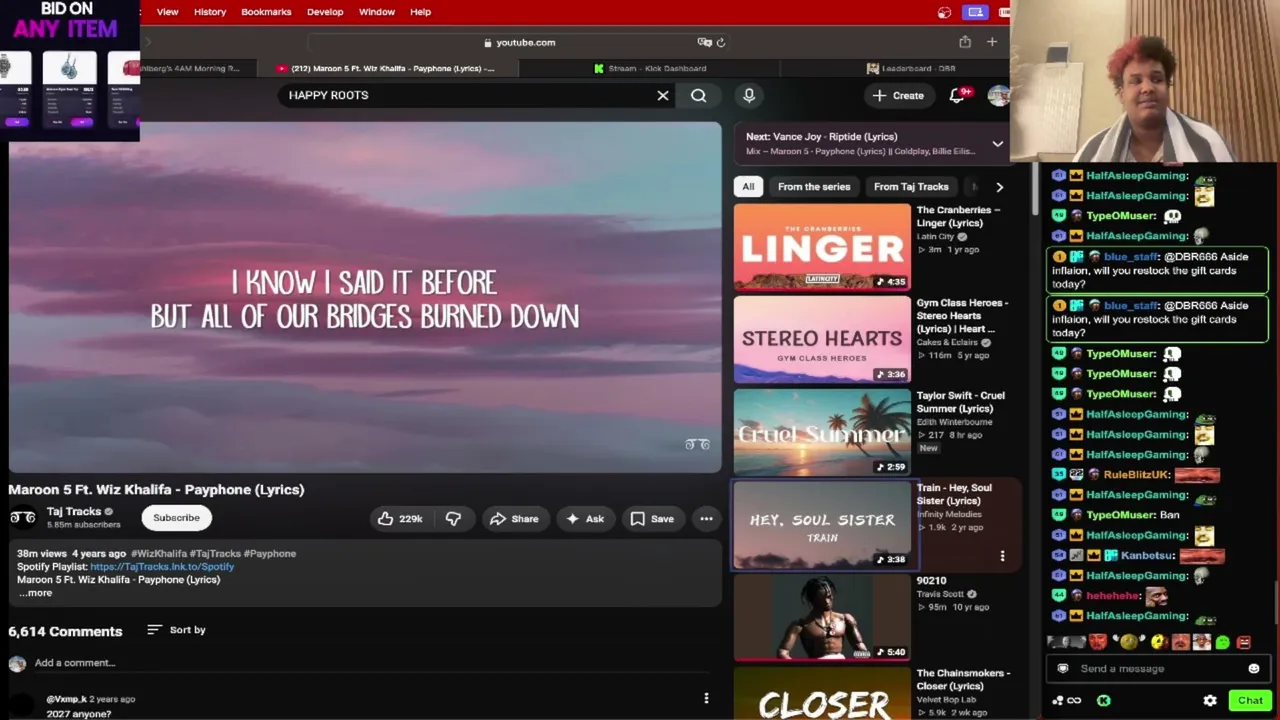Image resolution: width=1280 pixels, height=720 pixels.
Task: Like the Payphone lyrics video
Action: pos(399,518)
